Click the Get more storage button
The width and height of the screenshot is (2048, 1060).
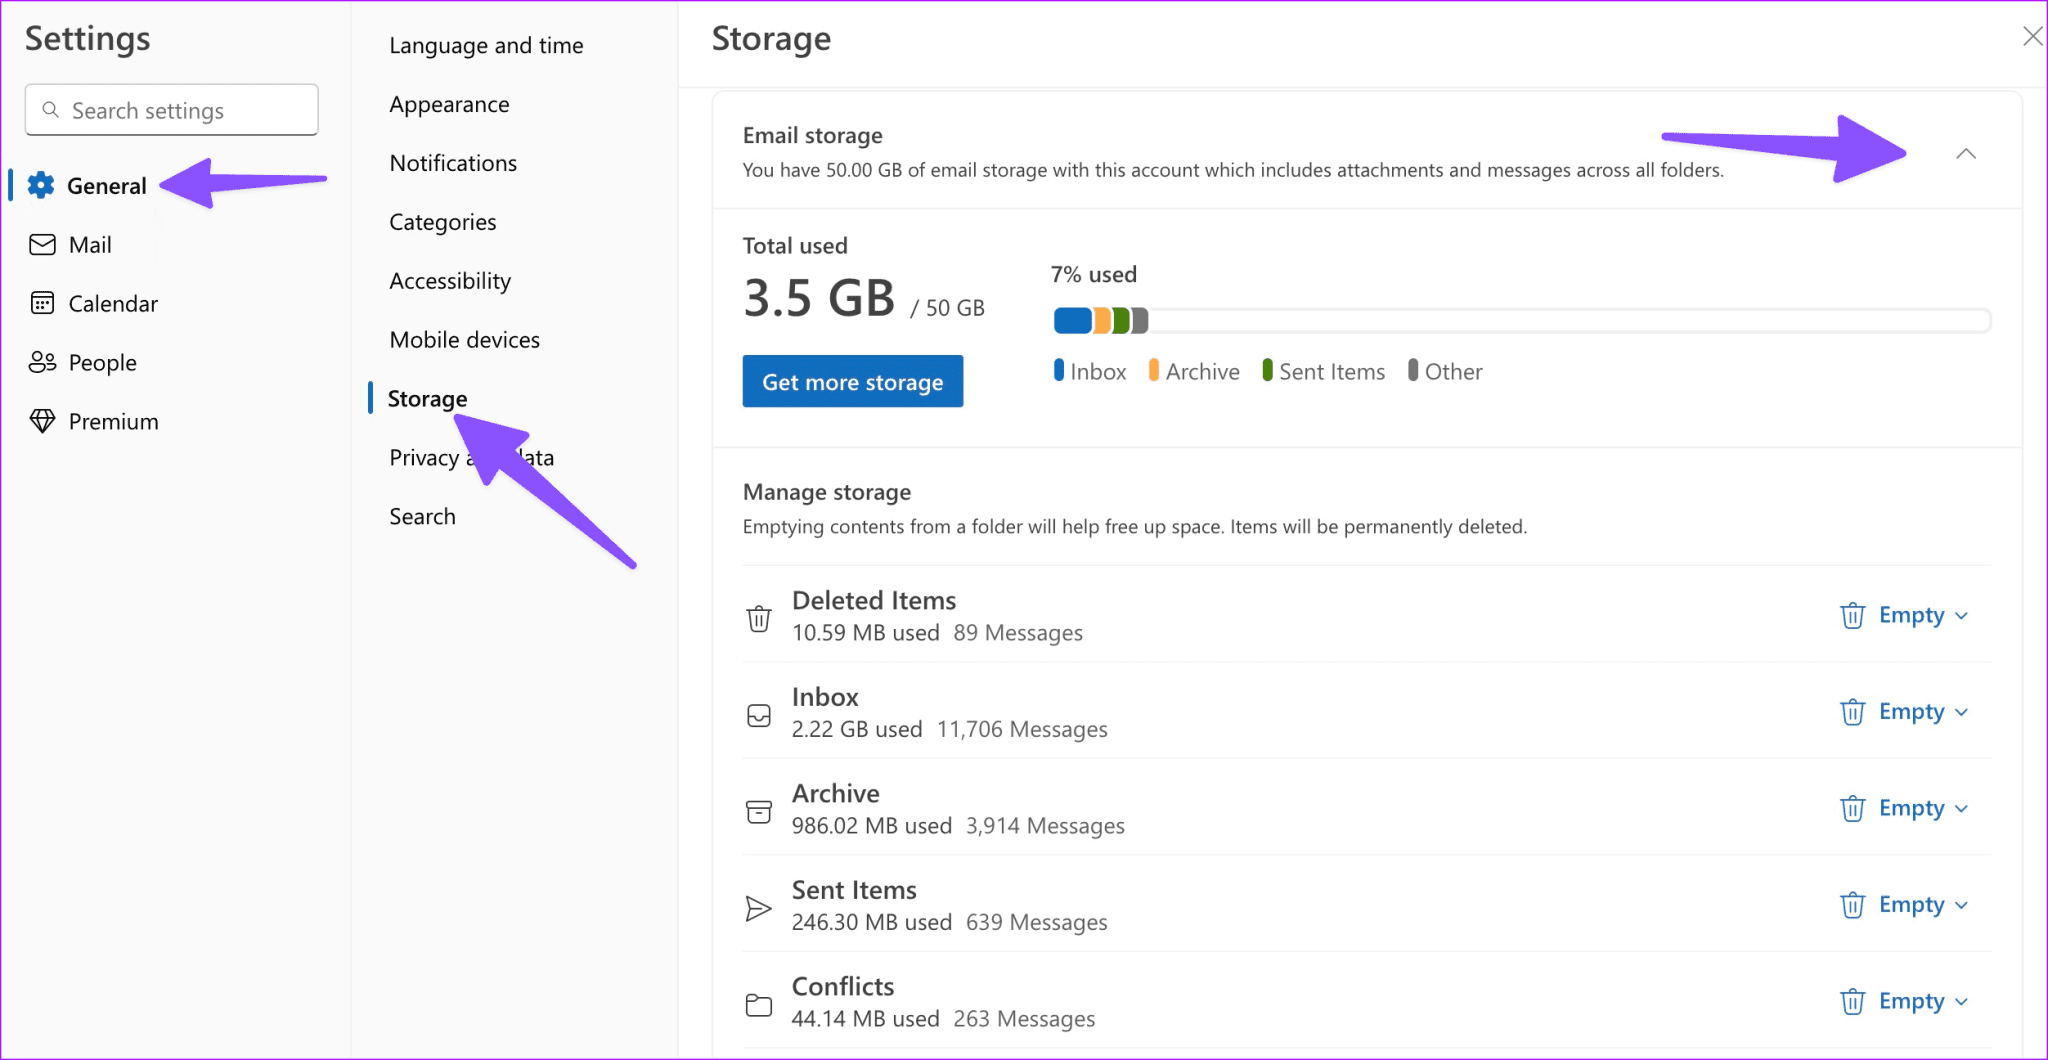pos(852,381)
